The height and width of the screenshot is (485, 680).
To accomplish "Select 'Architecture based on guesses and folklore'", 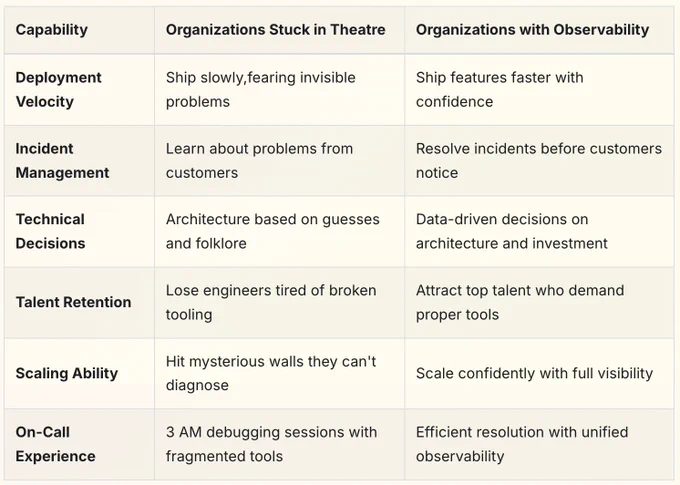I will point(273,231).
